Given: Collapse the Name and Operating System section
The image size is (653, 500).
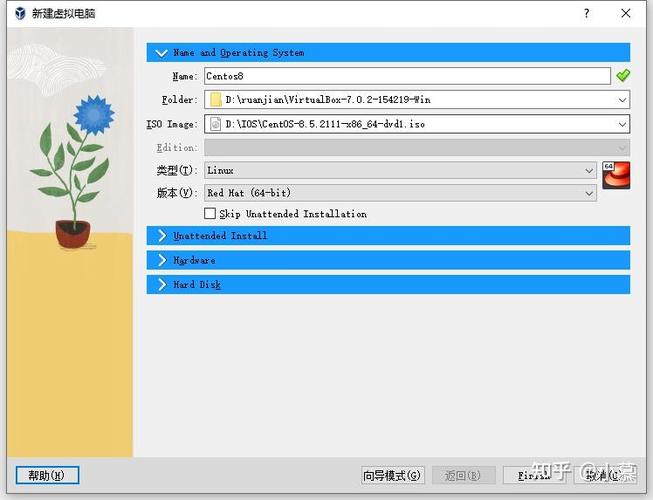Looking at the screenshot, I should (x=388, y=52).
